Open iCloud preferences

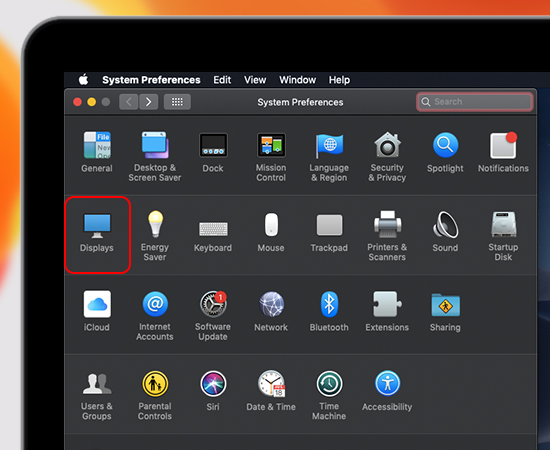[97, 311]
